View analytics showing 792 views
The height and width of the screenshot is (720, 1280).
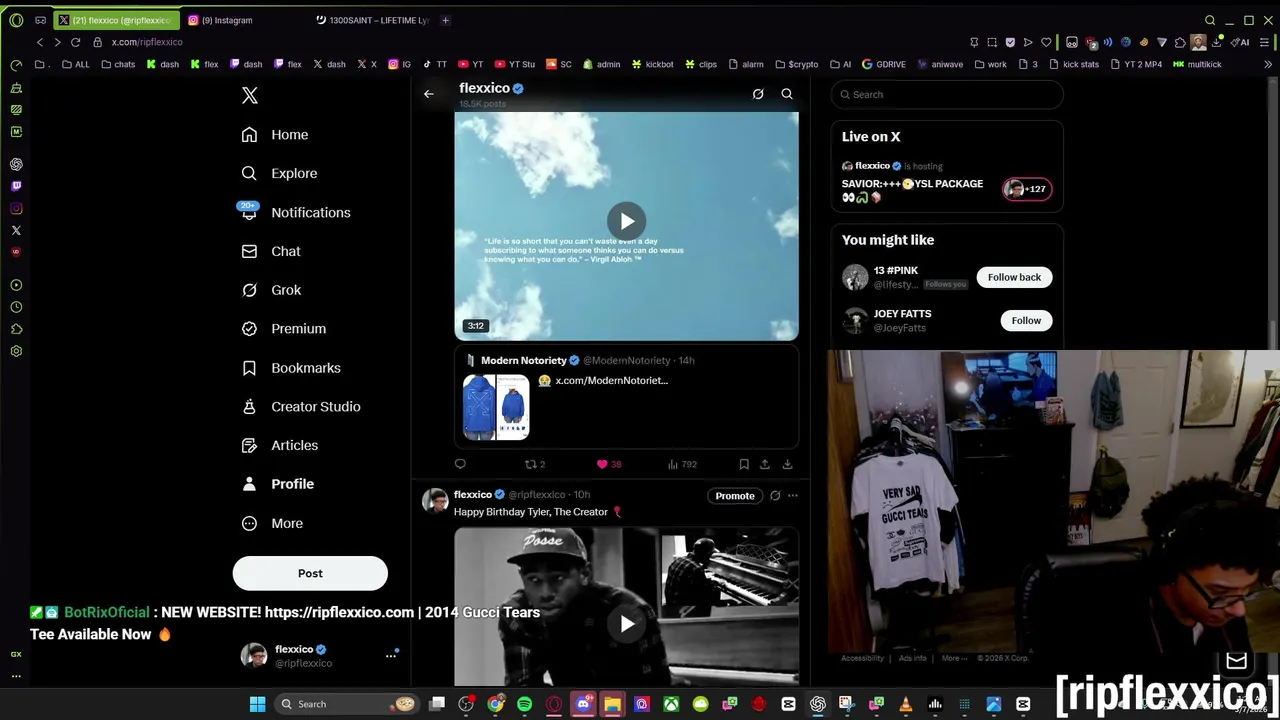682,464
